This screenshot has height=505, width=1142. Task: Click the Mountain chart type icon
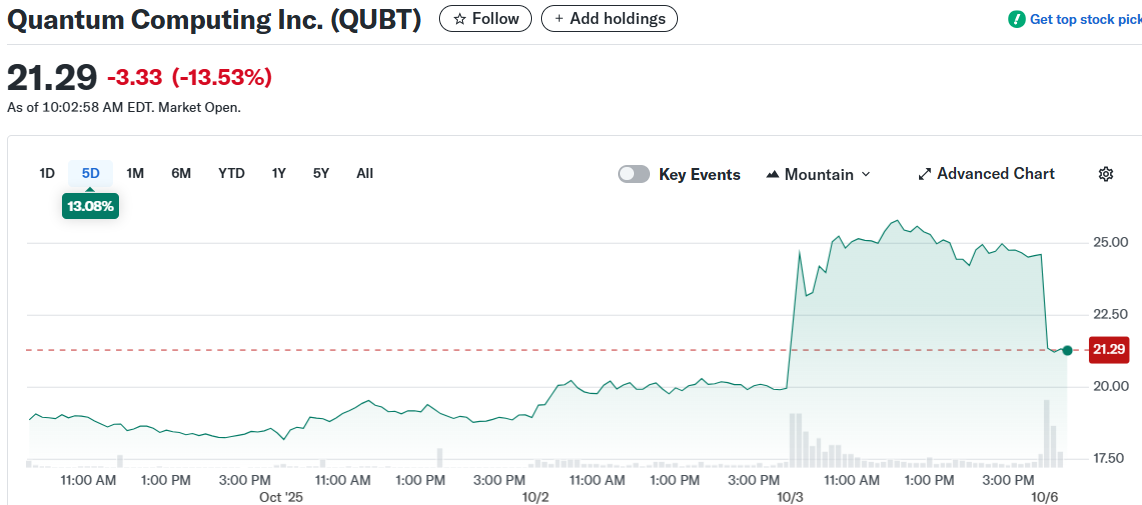(772, 174)
